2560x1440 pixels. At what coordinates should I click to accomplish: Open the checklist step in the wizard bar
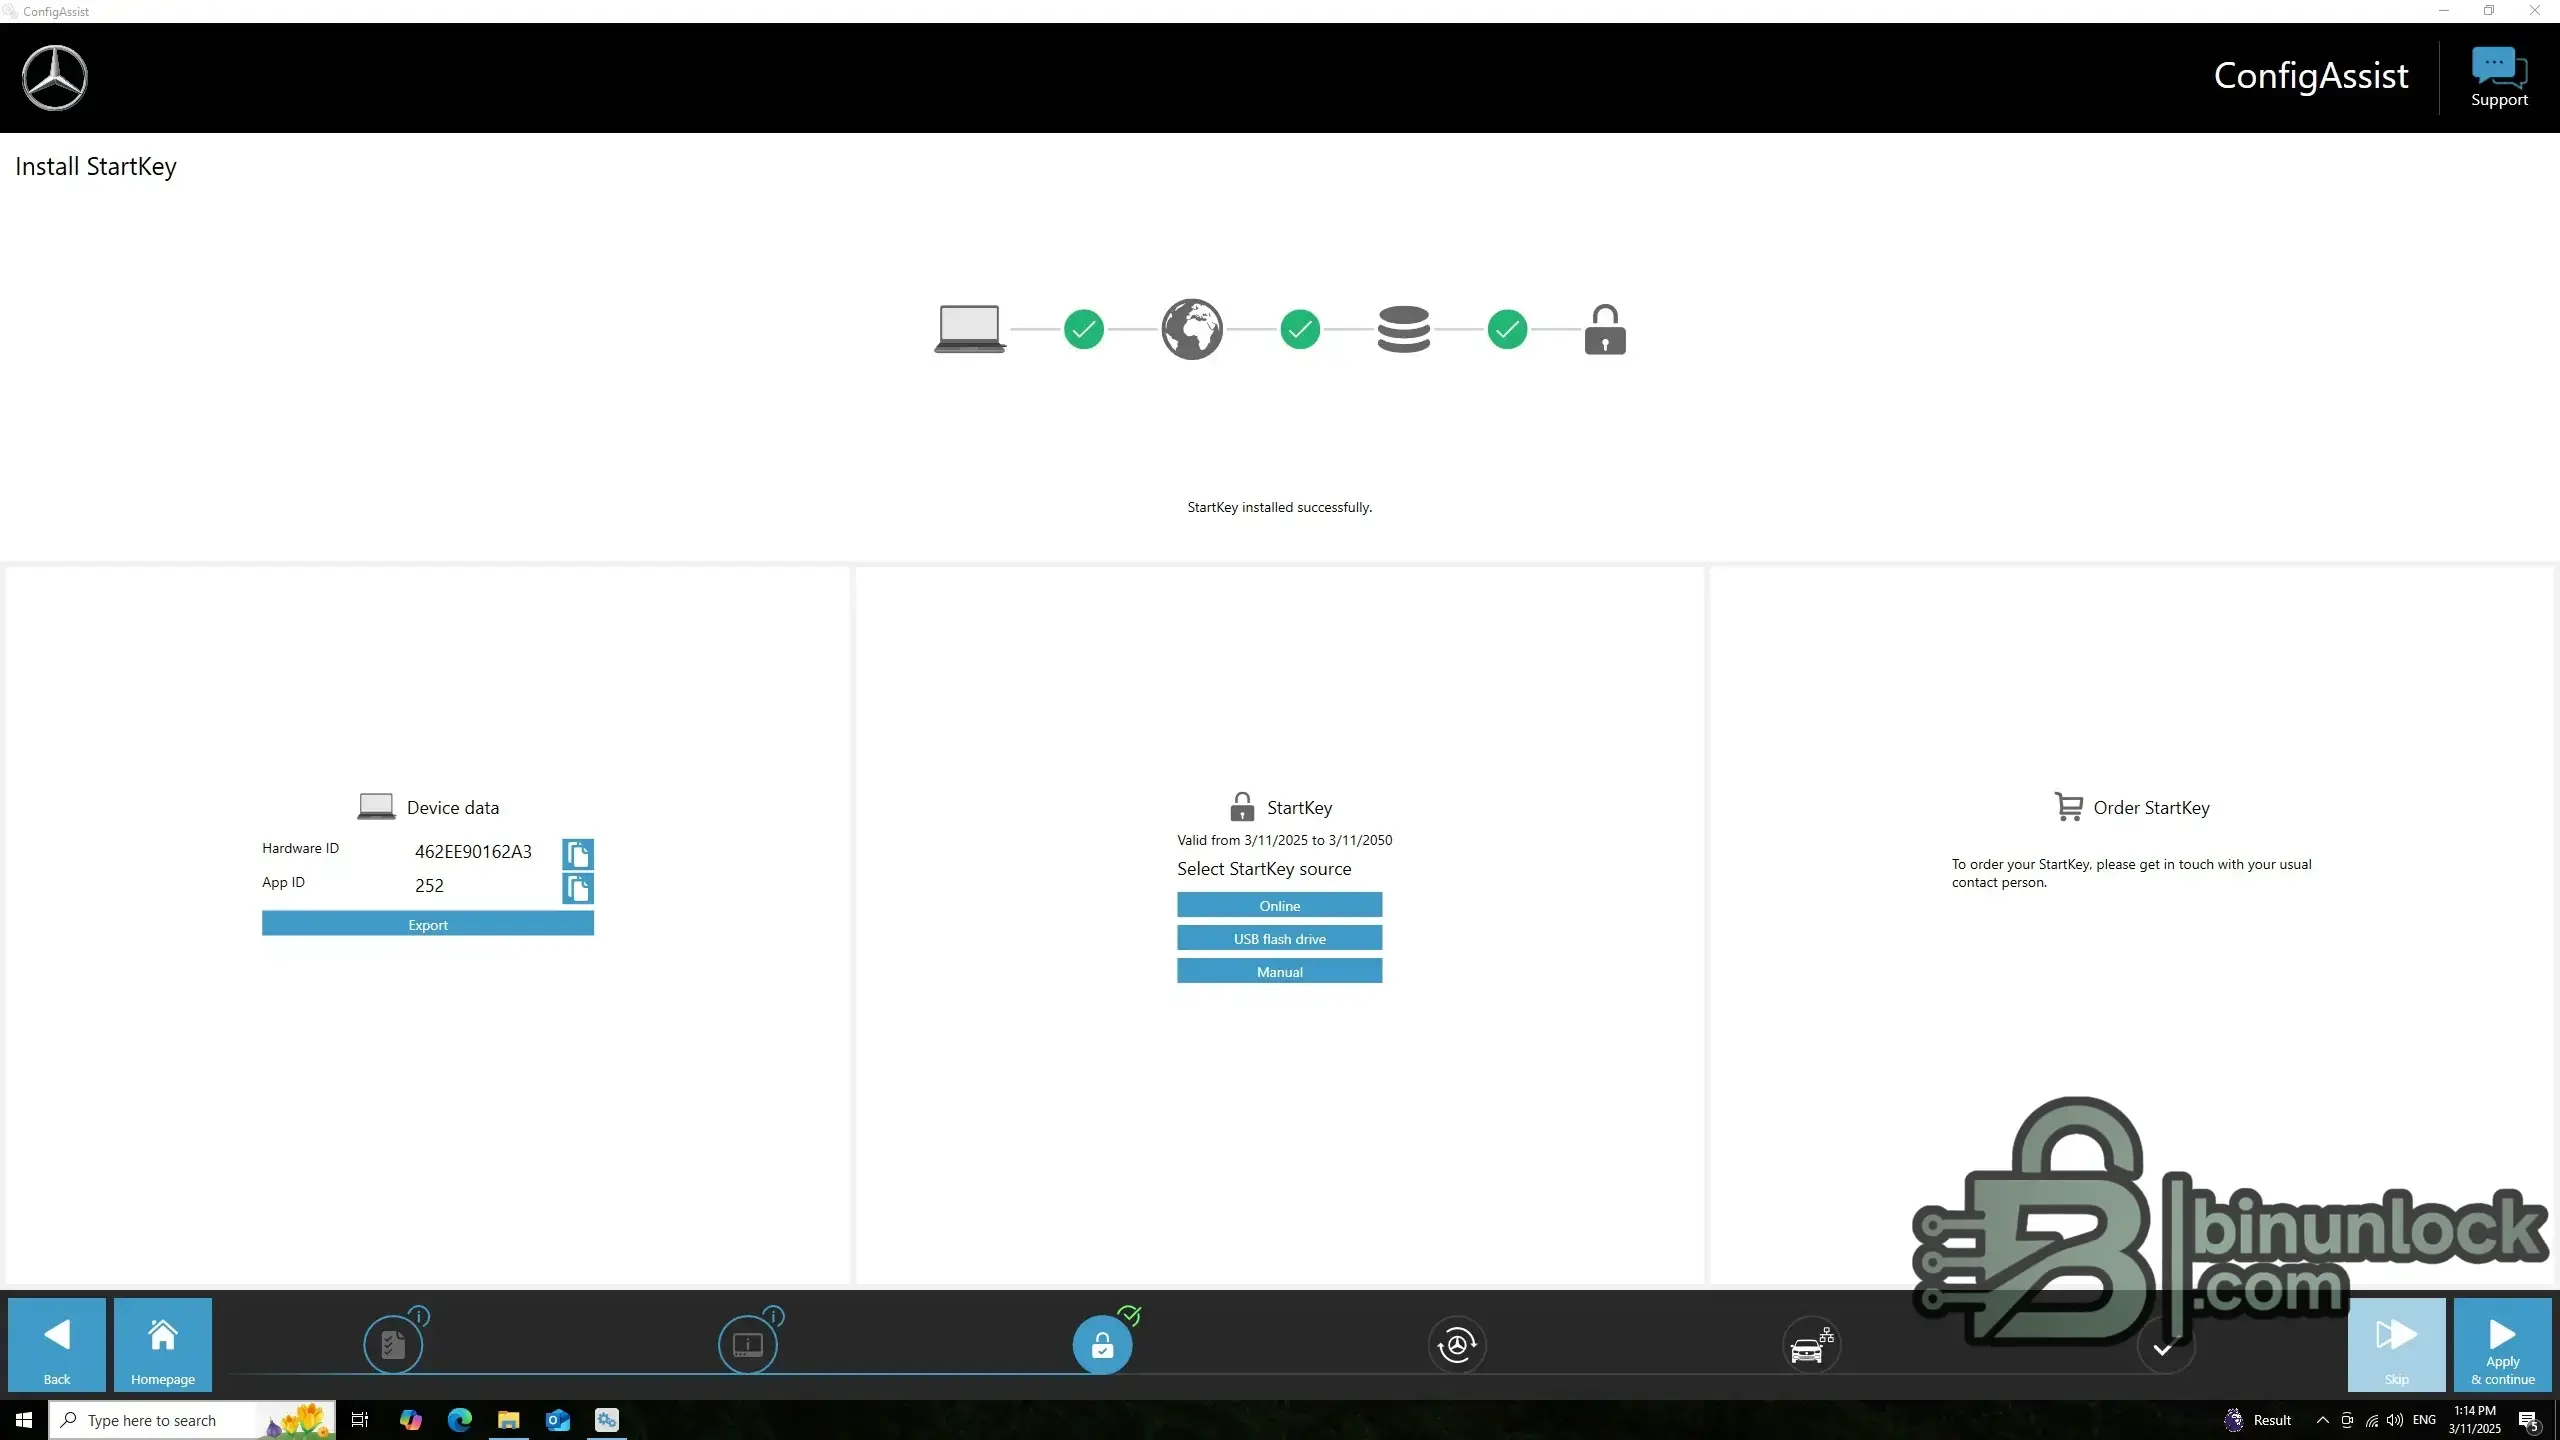click(393, 1344)
